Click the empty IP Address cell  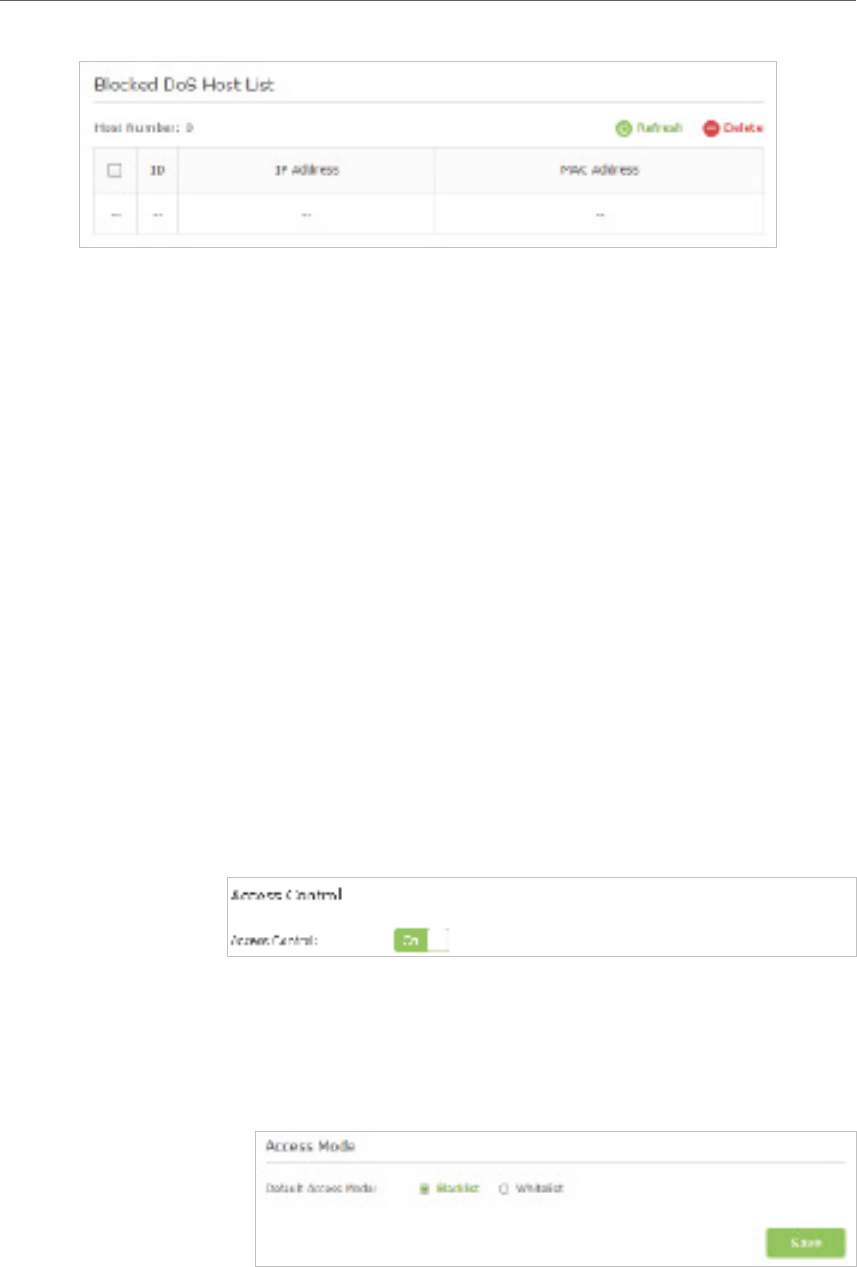[x=306, y=214]
